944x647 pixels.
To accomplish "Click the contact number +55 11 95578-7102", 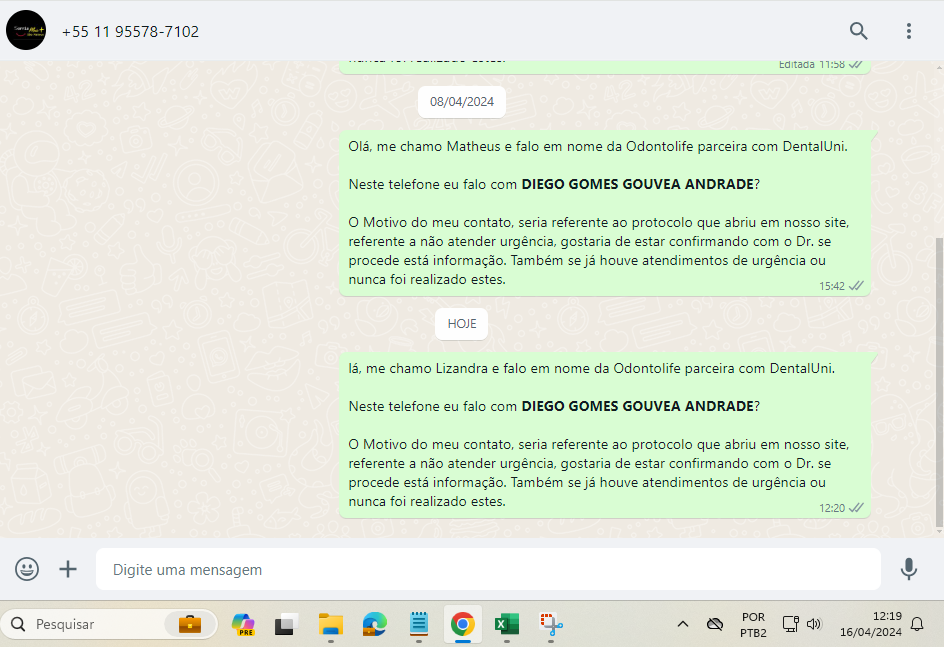I will click(130, 32).
